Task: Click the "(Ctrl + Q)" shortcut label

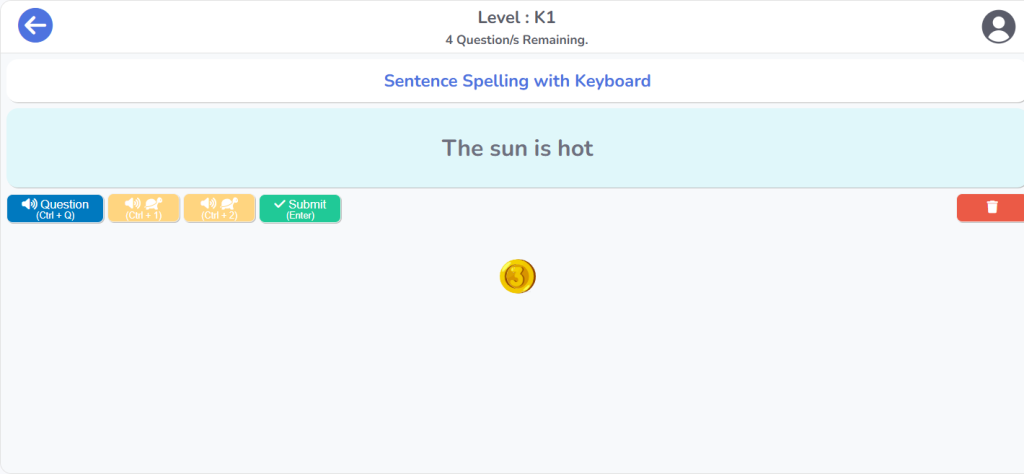Action: pyautogui.click(x=55, y=216)
